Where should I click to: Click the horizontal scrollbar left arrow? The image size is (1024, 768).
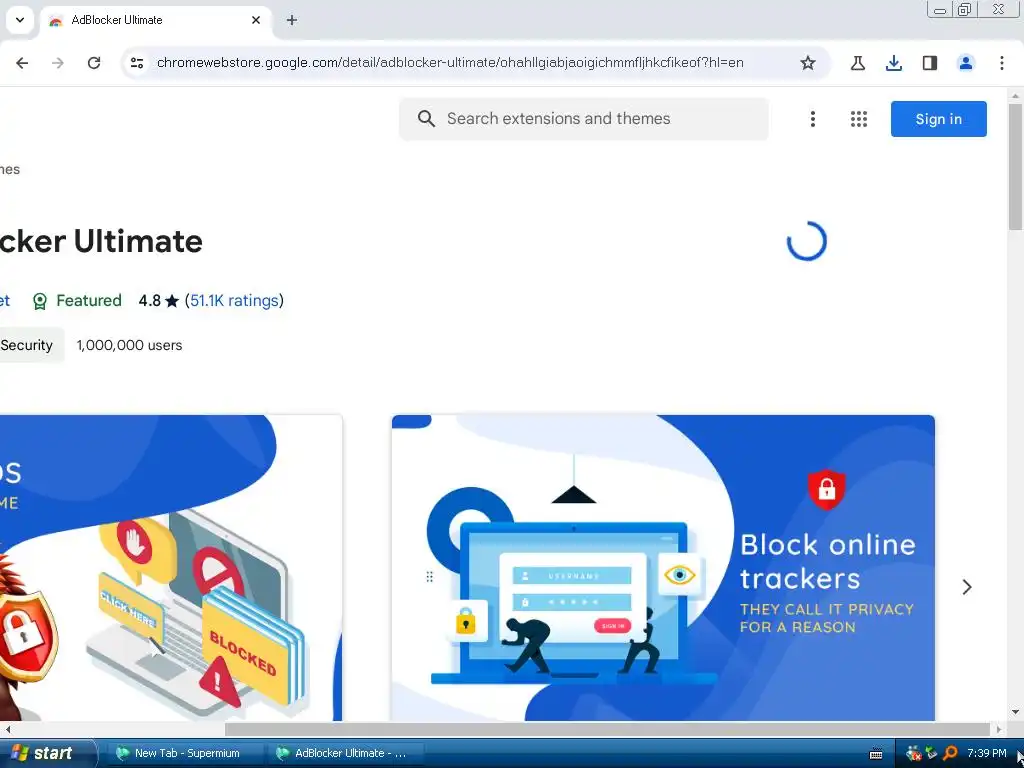[7, 729]
